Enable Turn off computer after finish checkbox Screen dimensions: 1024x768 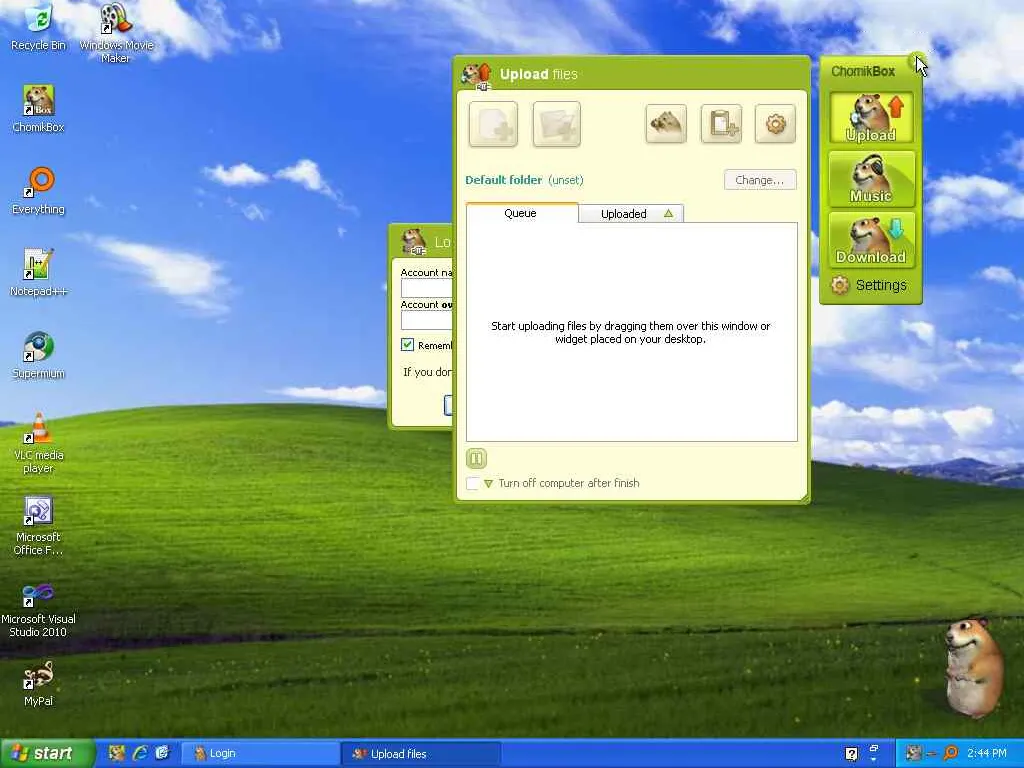coord(472,483)
